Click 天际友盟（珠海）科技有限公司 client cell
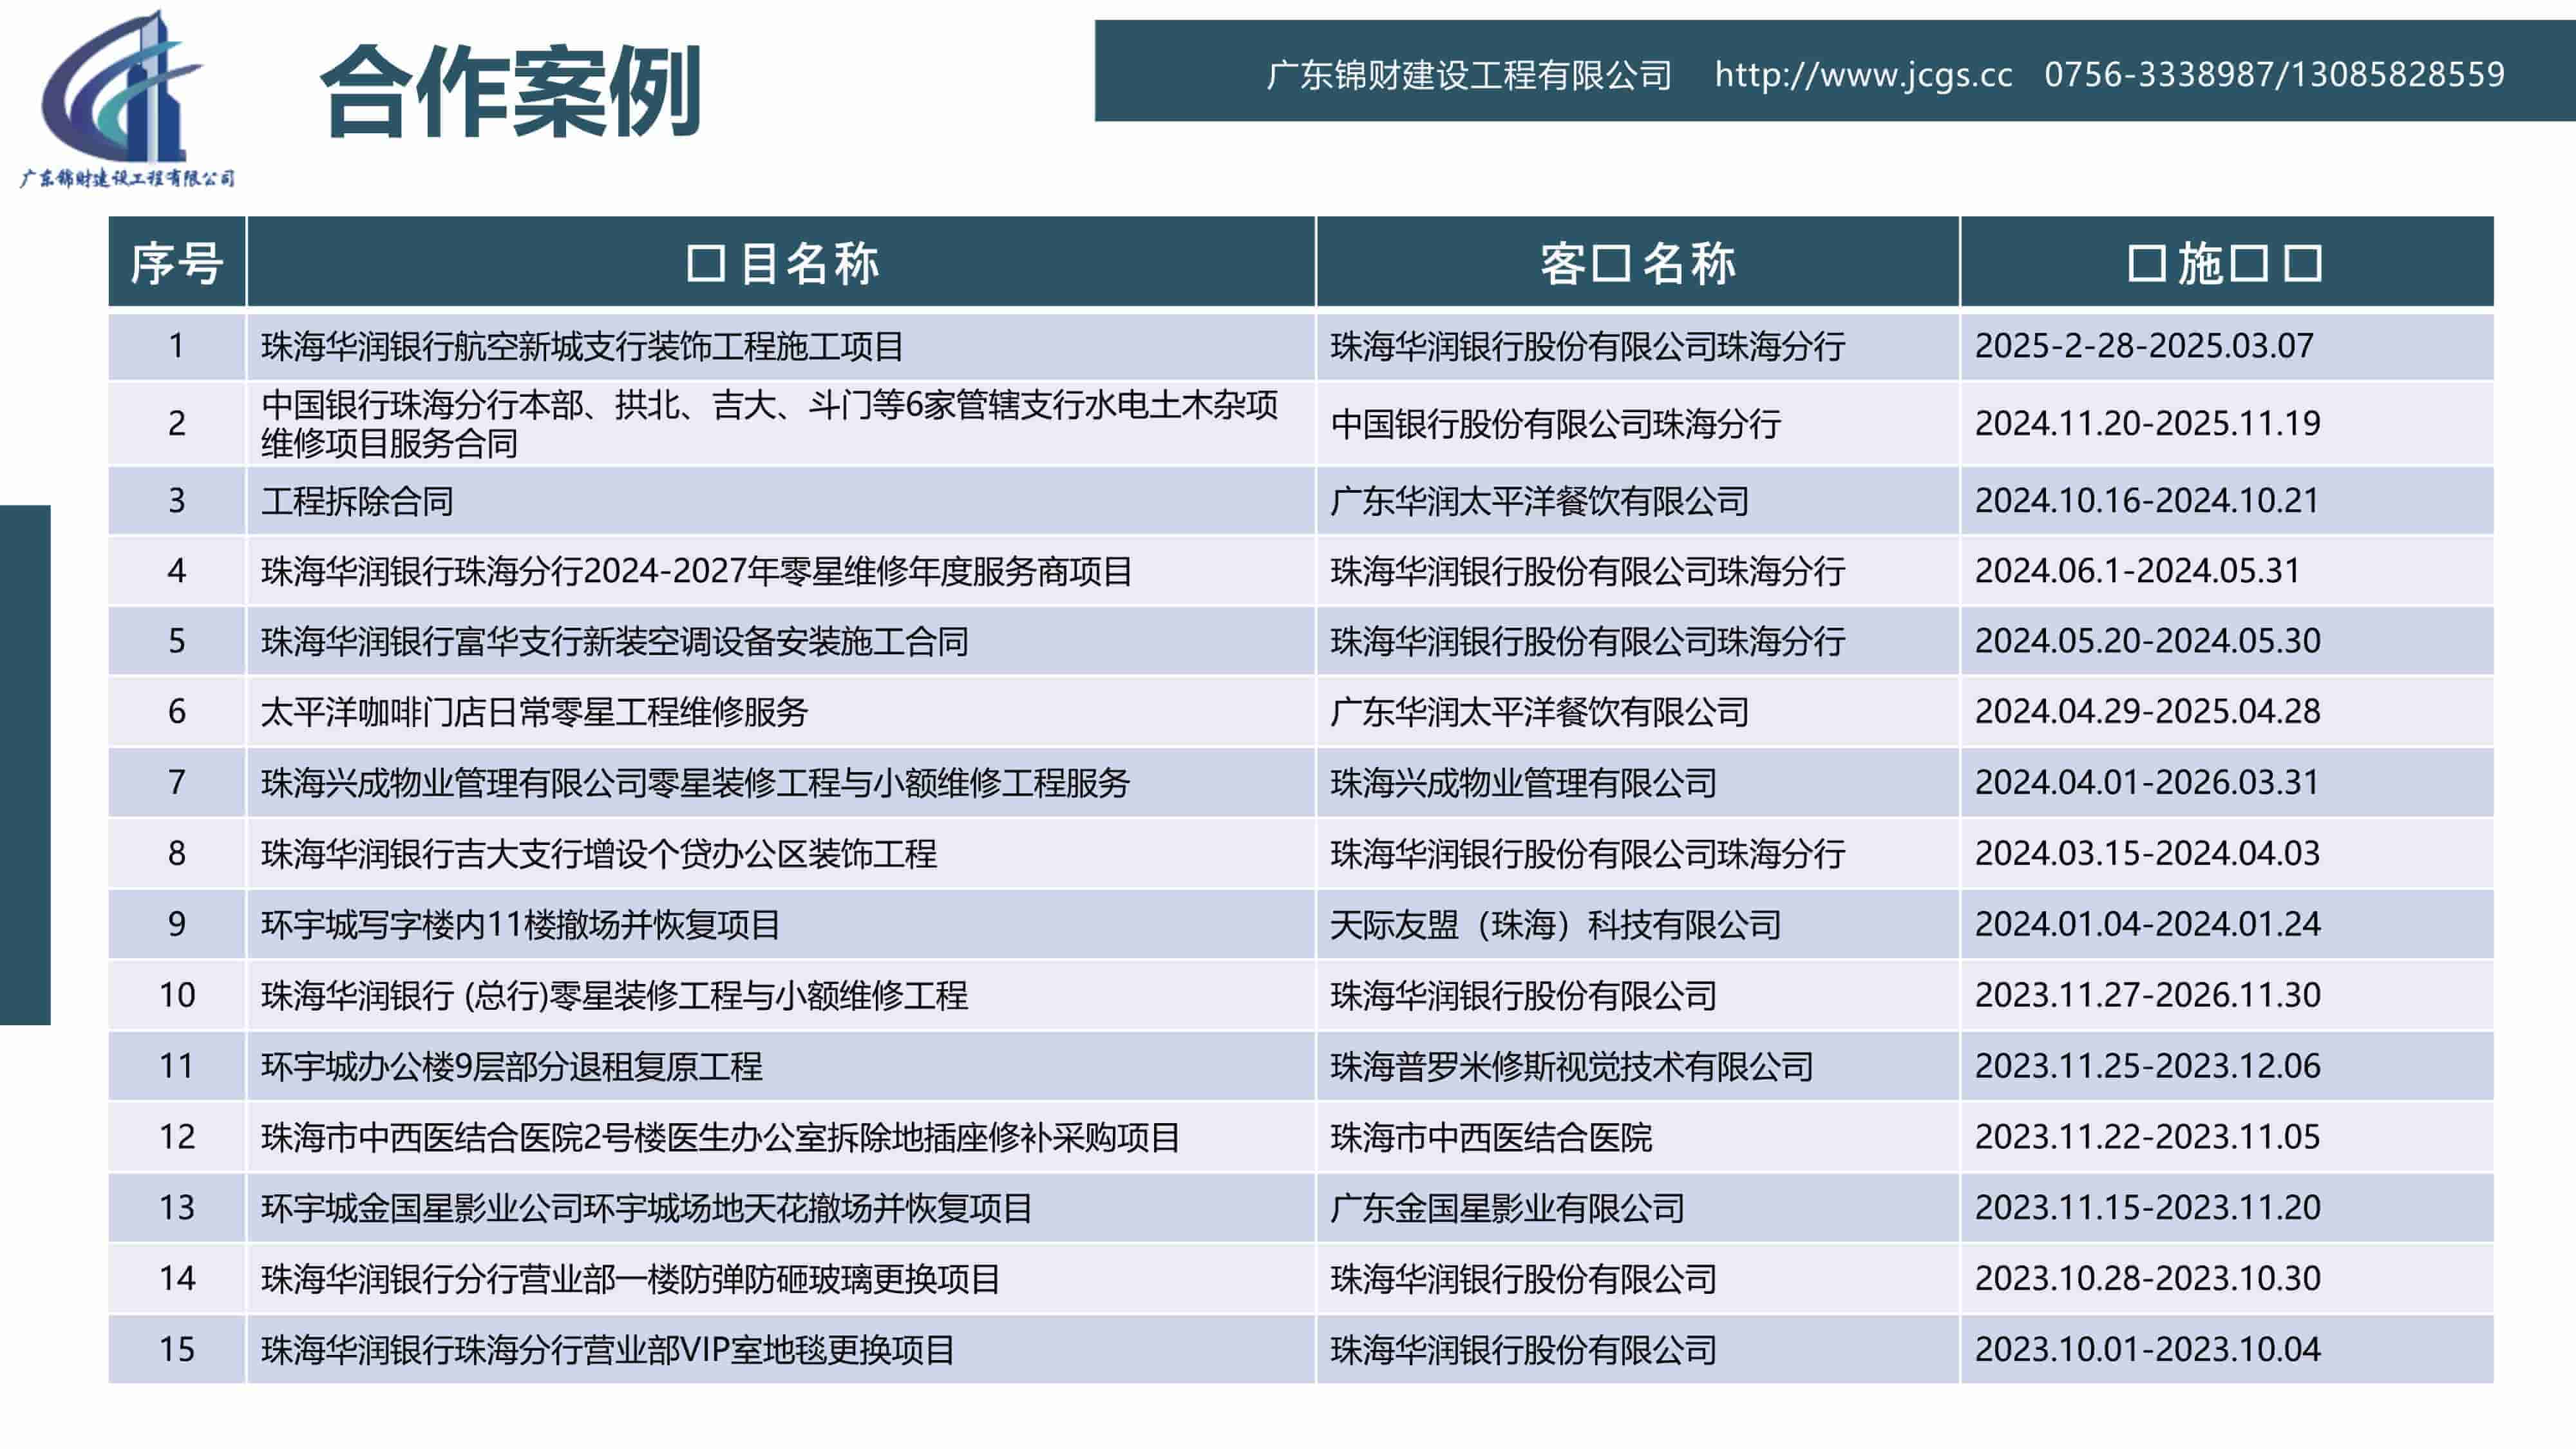 (1637, 924)
